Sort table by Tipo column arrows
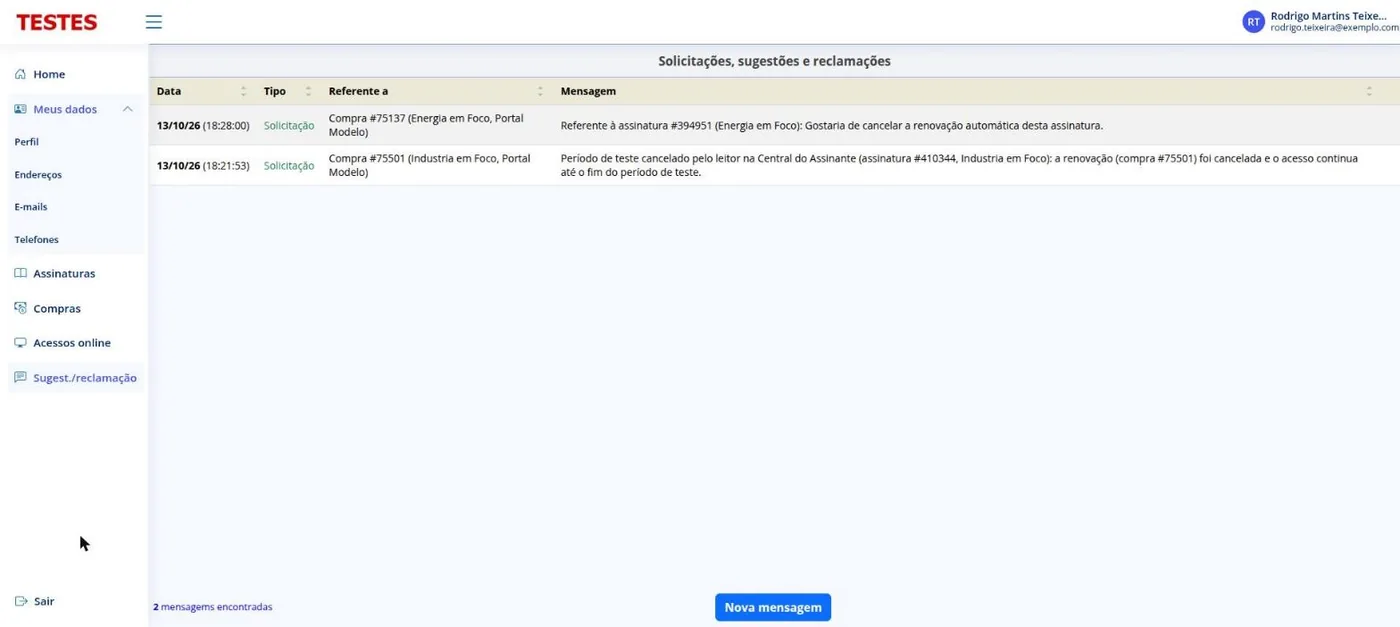 (308, 91)
